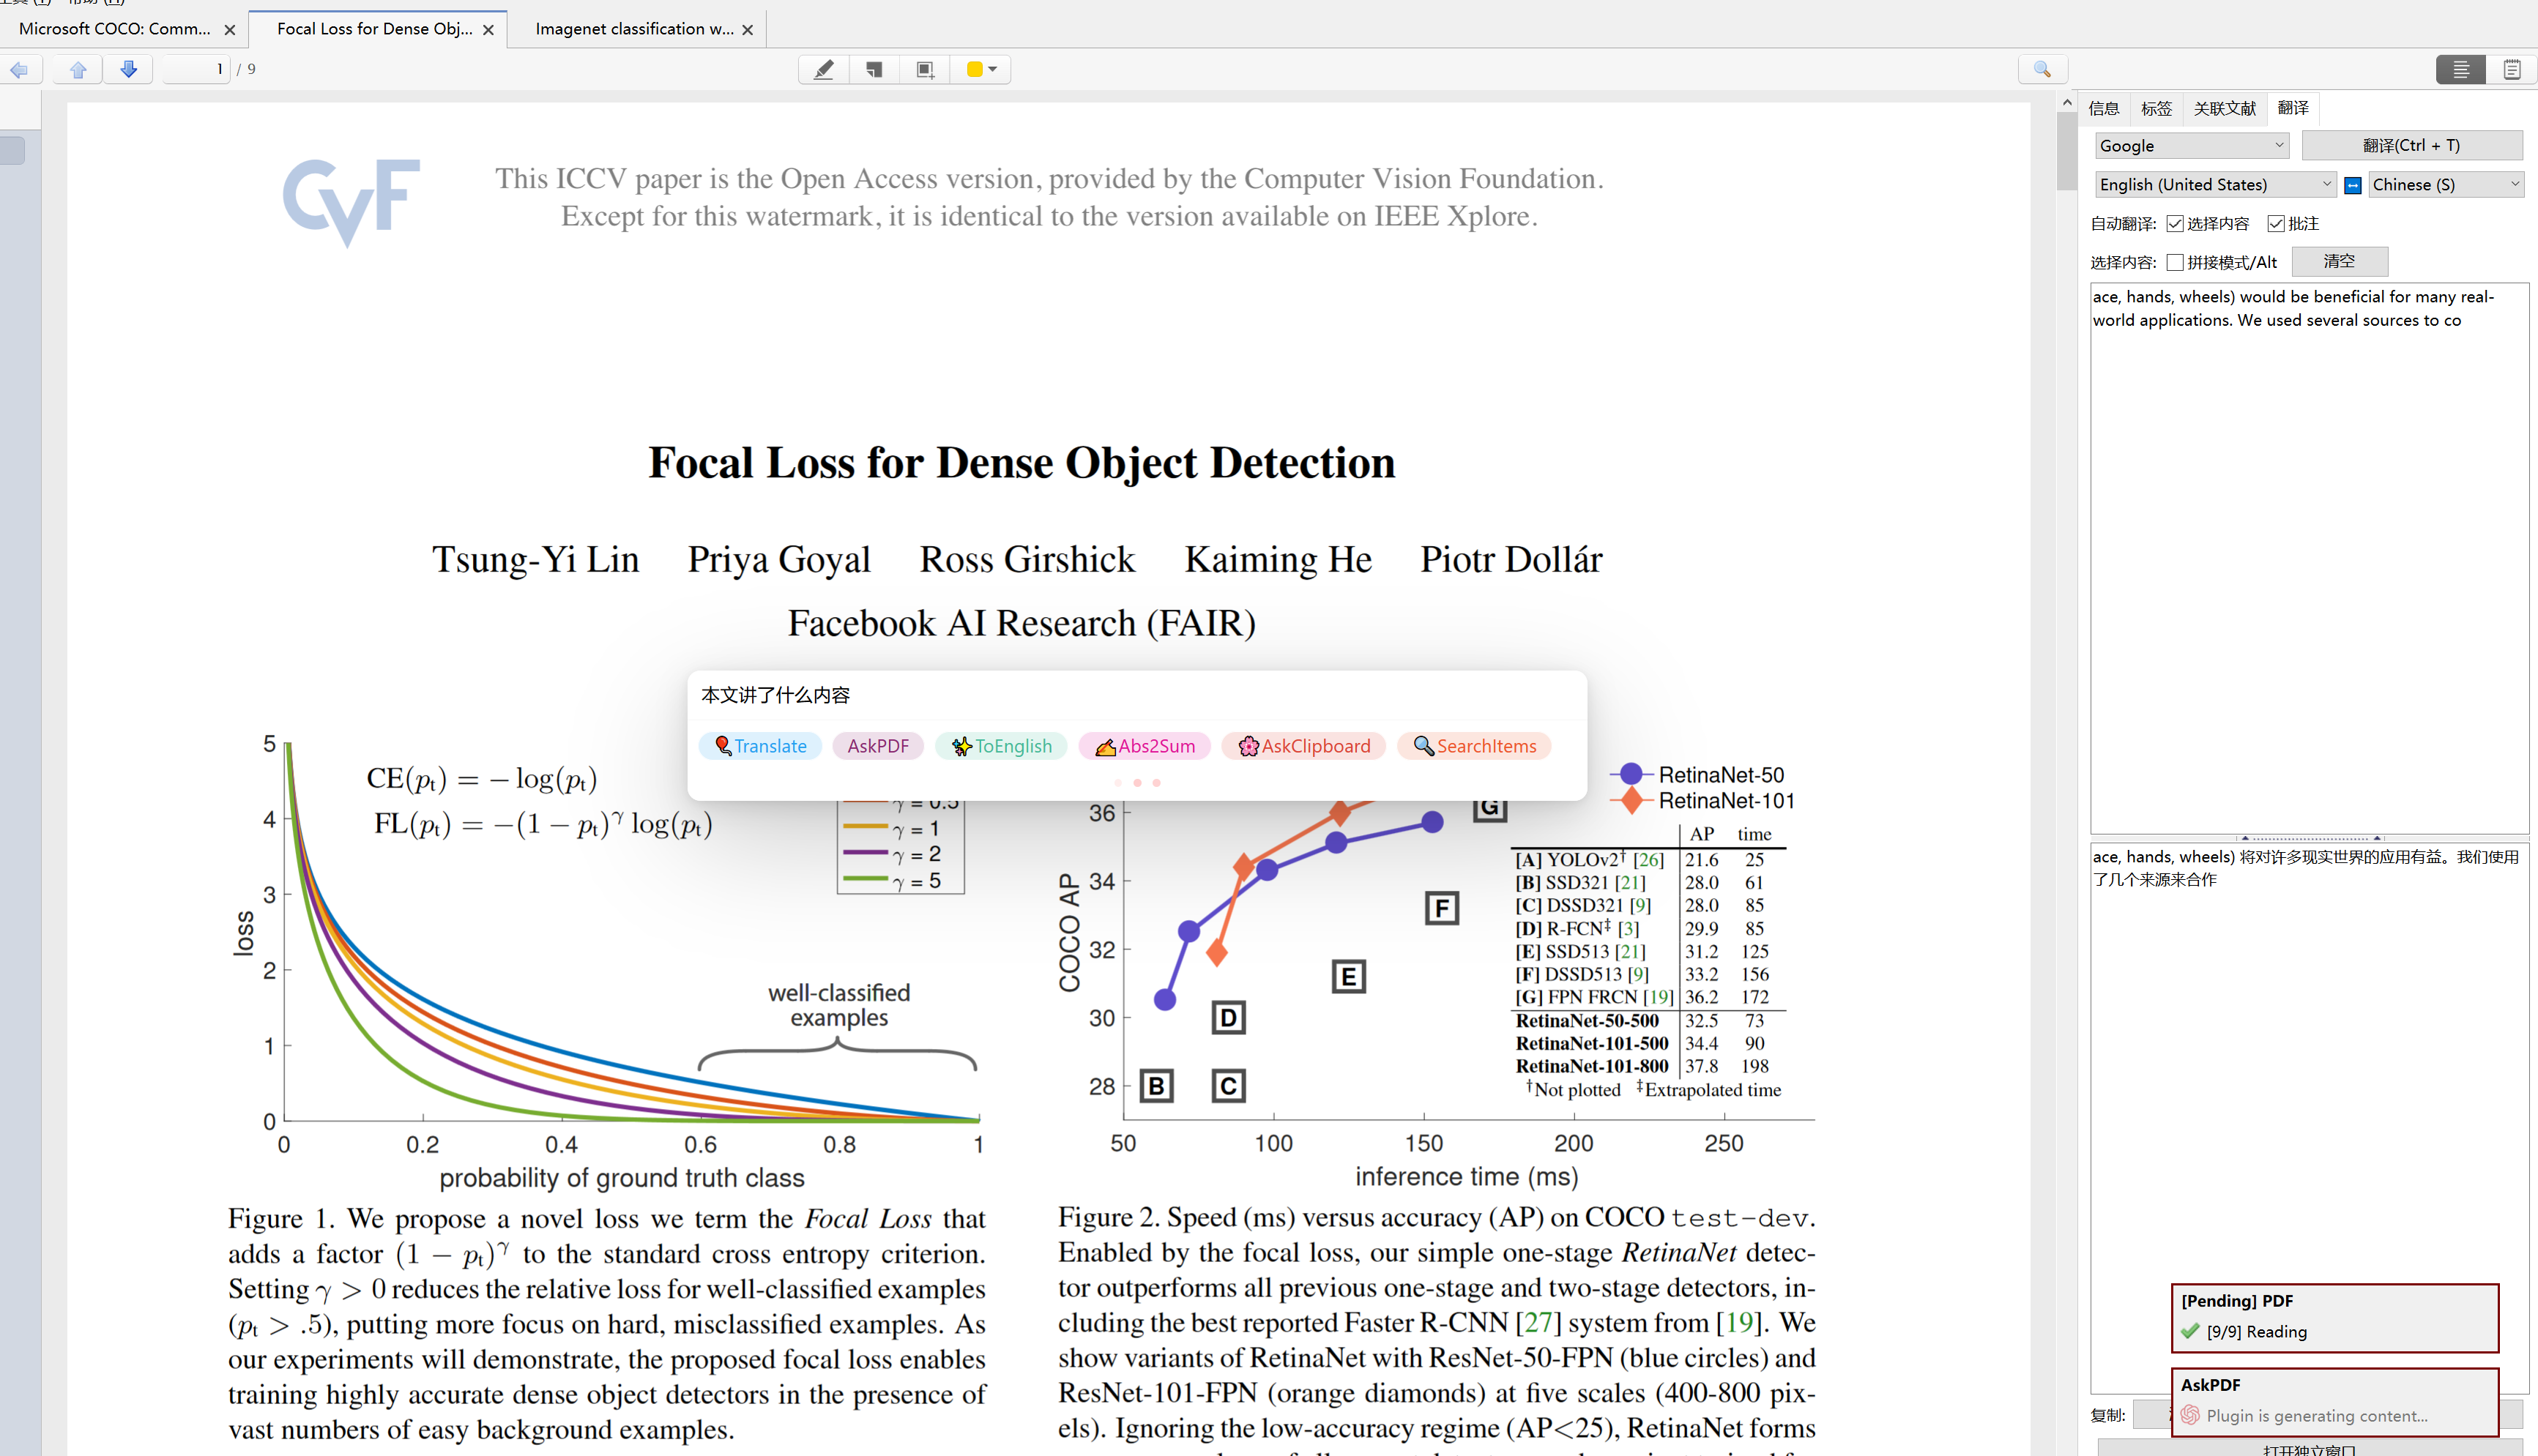Click author name Ross Girshick

tap(1027, 560)
